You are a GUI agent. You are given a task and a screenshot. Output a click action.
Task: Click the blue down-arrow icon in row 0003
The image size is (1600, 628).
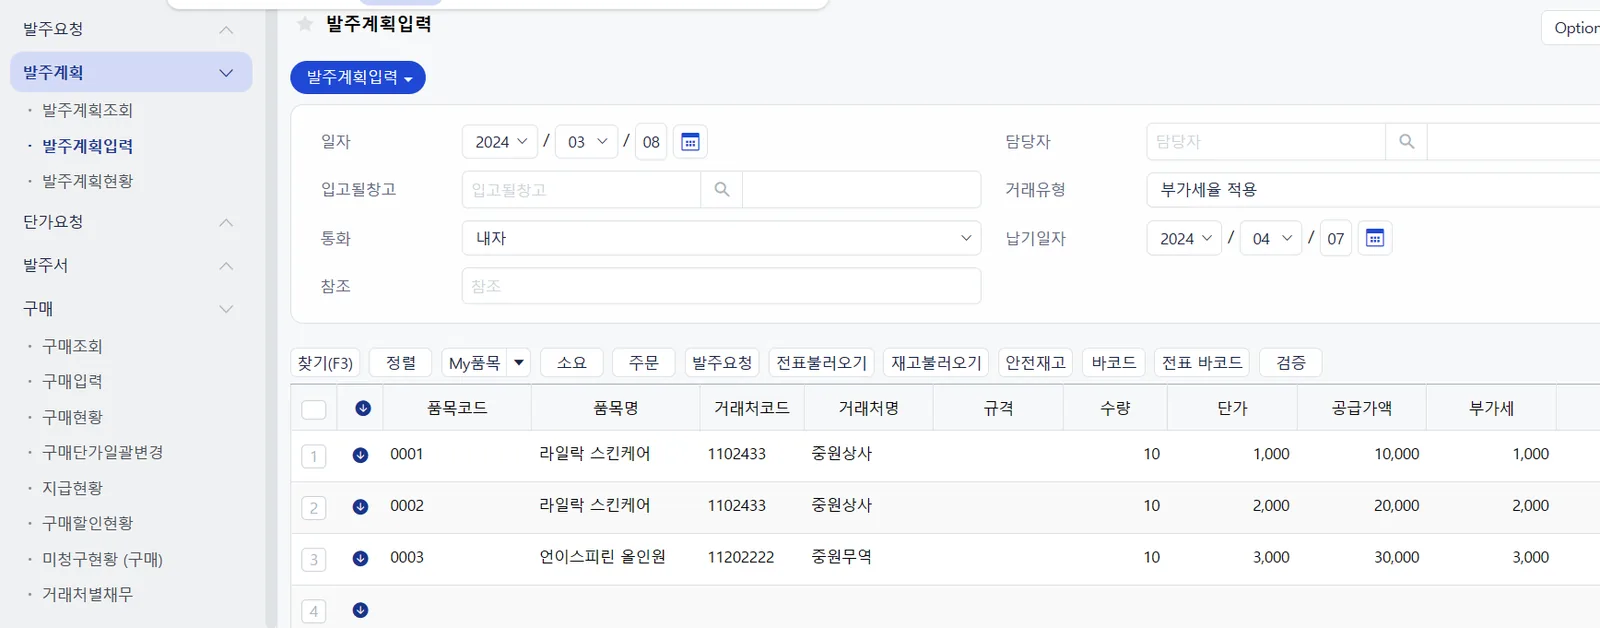point(361,558)
